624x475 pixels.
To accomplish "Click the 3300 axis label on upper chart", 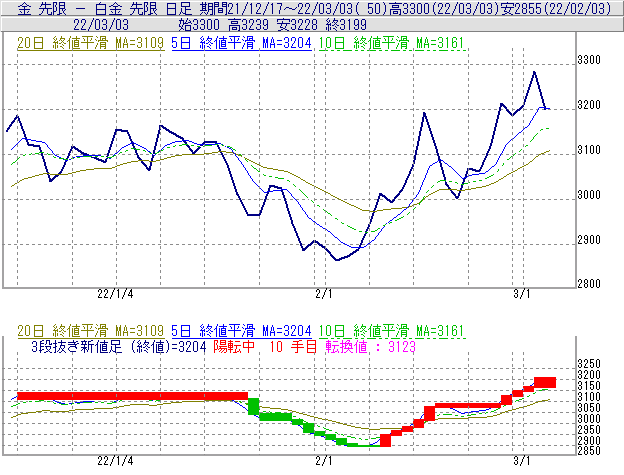I will click(x=589, y=60).
